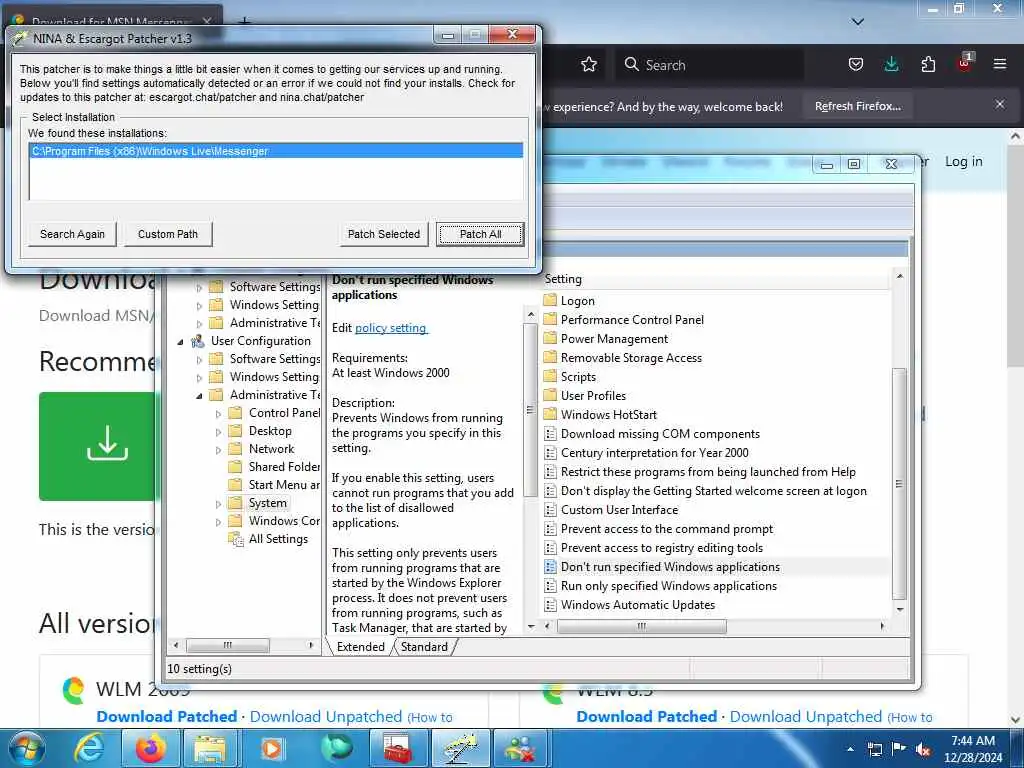Click Download Patched for WLM 8.5
The width and height of the screenshot is (1024, 768).
pos(647,716)
